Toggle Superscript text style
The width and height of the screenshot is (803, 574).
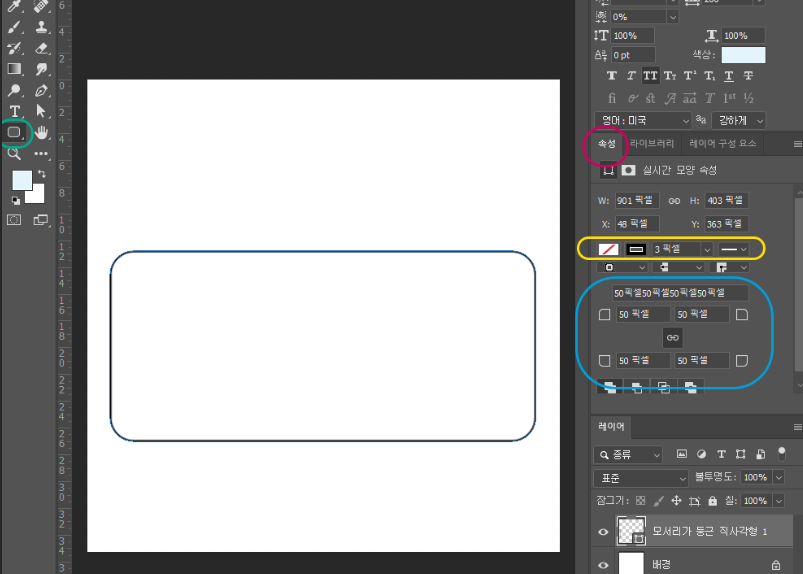click(690, 76)
